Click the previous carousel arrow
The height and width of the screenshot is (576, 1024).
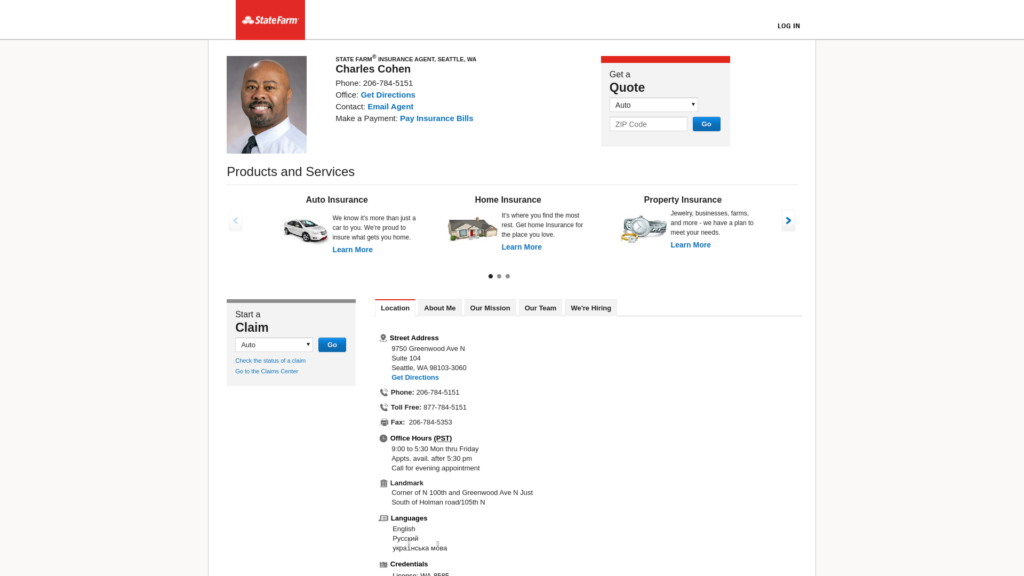coord(235,221)
